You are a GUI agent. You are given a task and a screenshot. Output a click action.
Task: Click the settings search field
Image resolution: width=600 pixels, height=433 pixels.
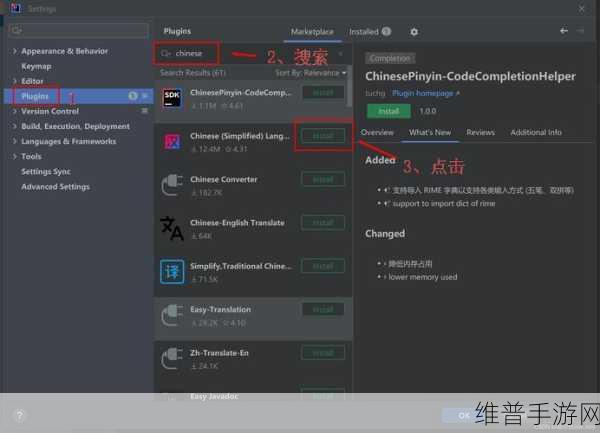tap(78, 30)
